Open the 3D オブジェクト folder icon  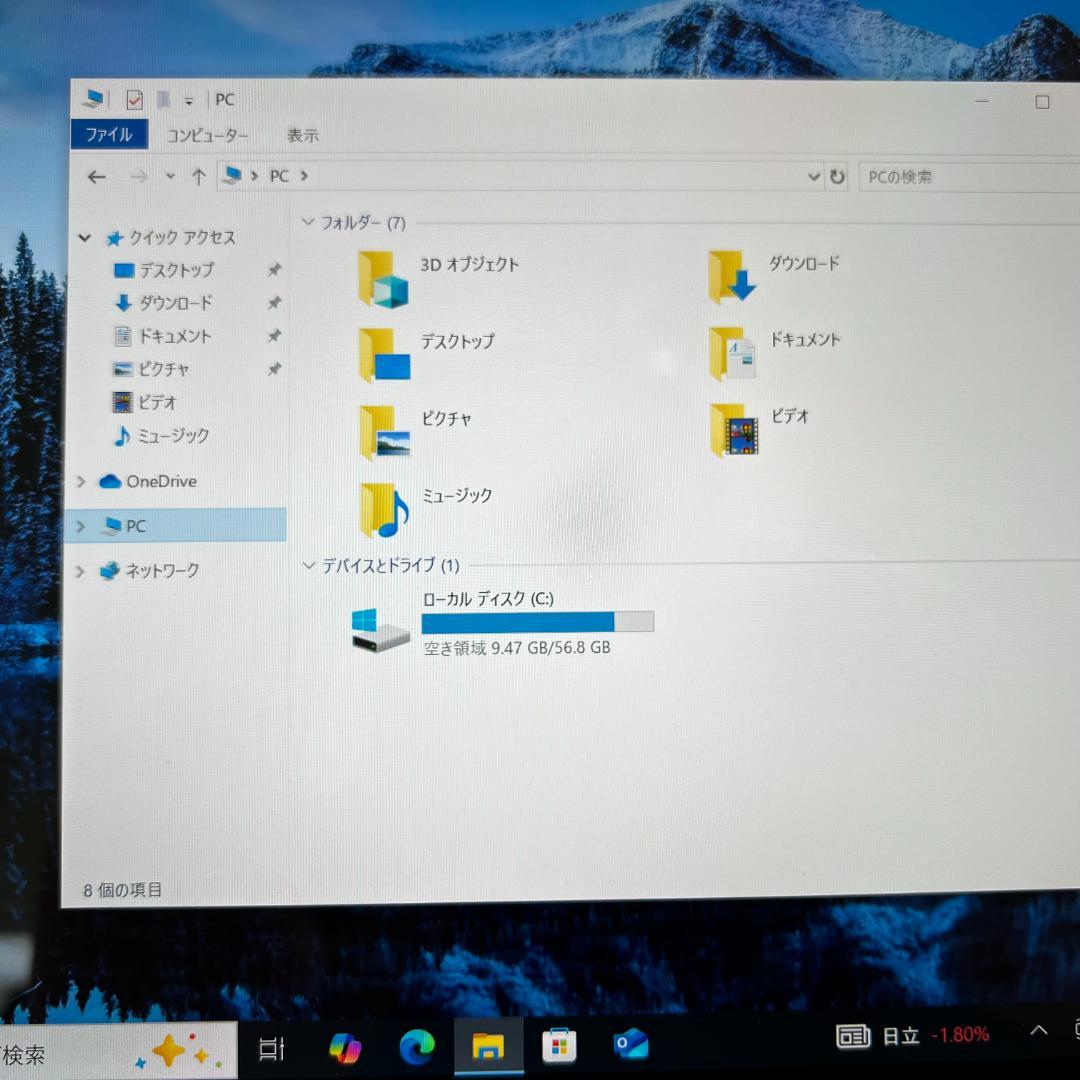coord(383,278)
